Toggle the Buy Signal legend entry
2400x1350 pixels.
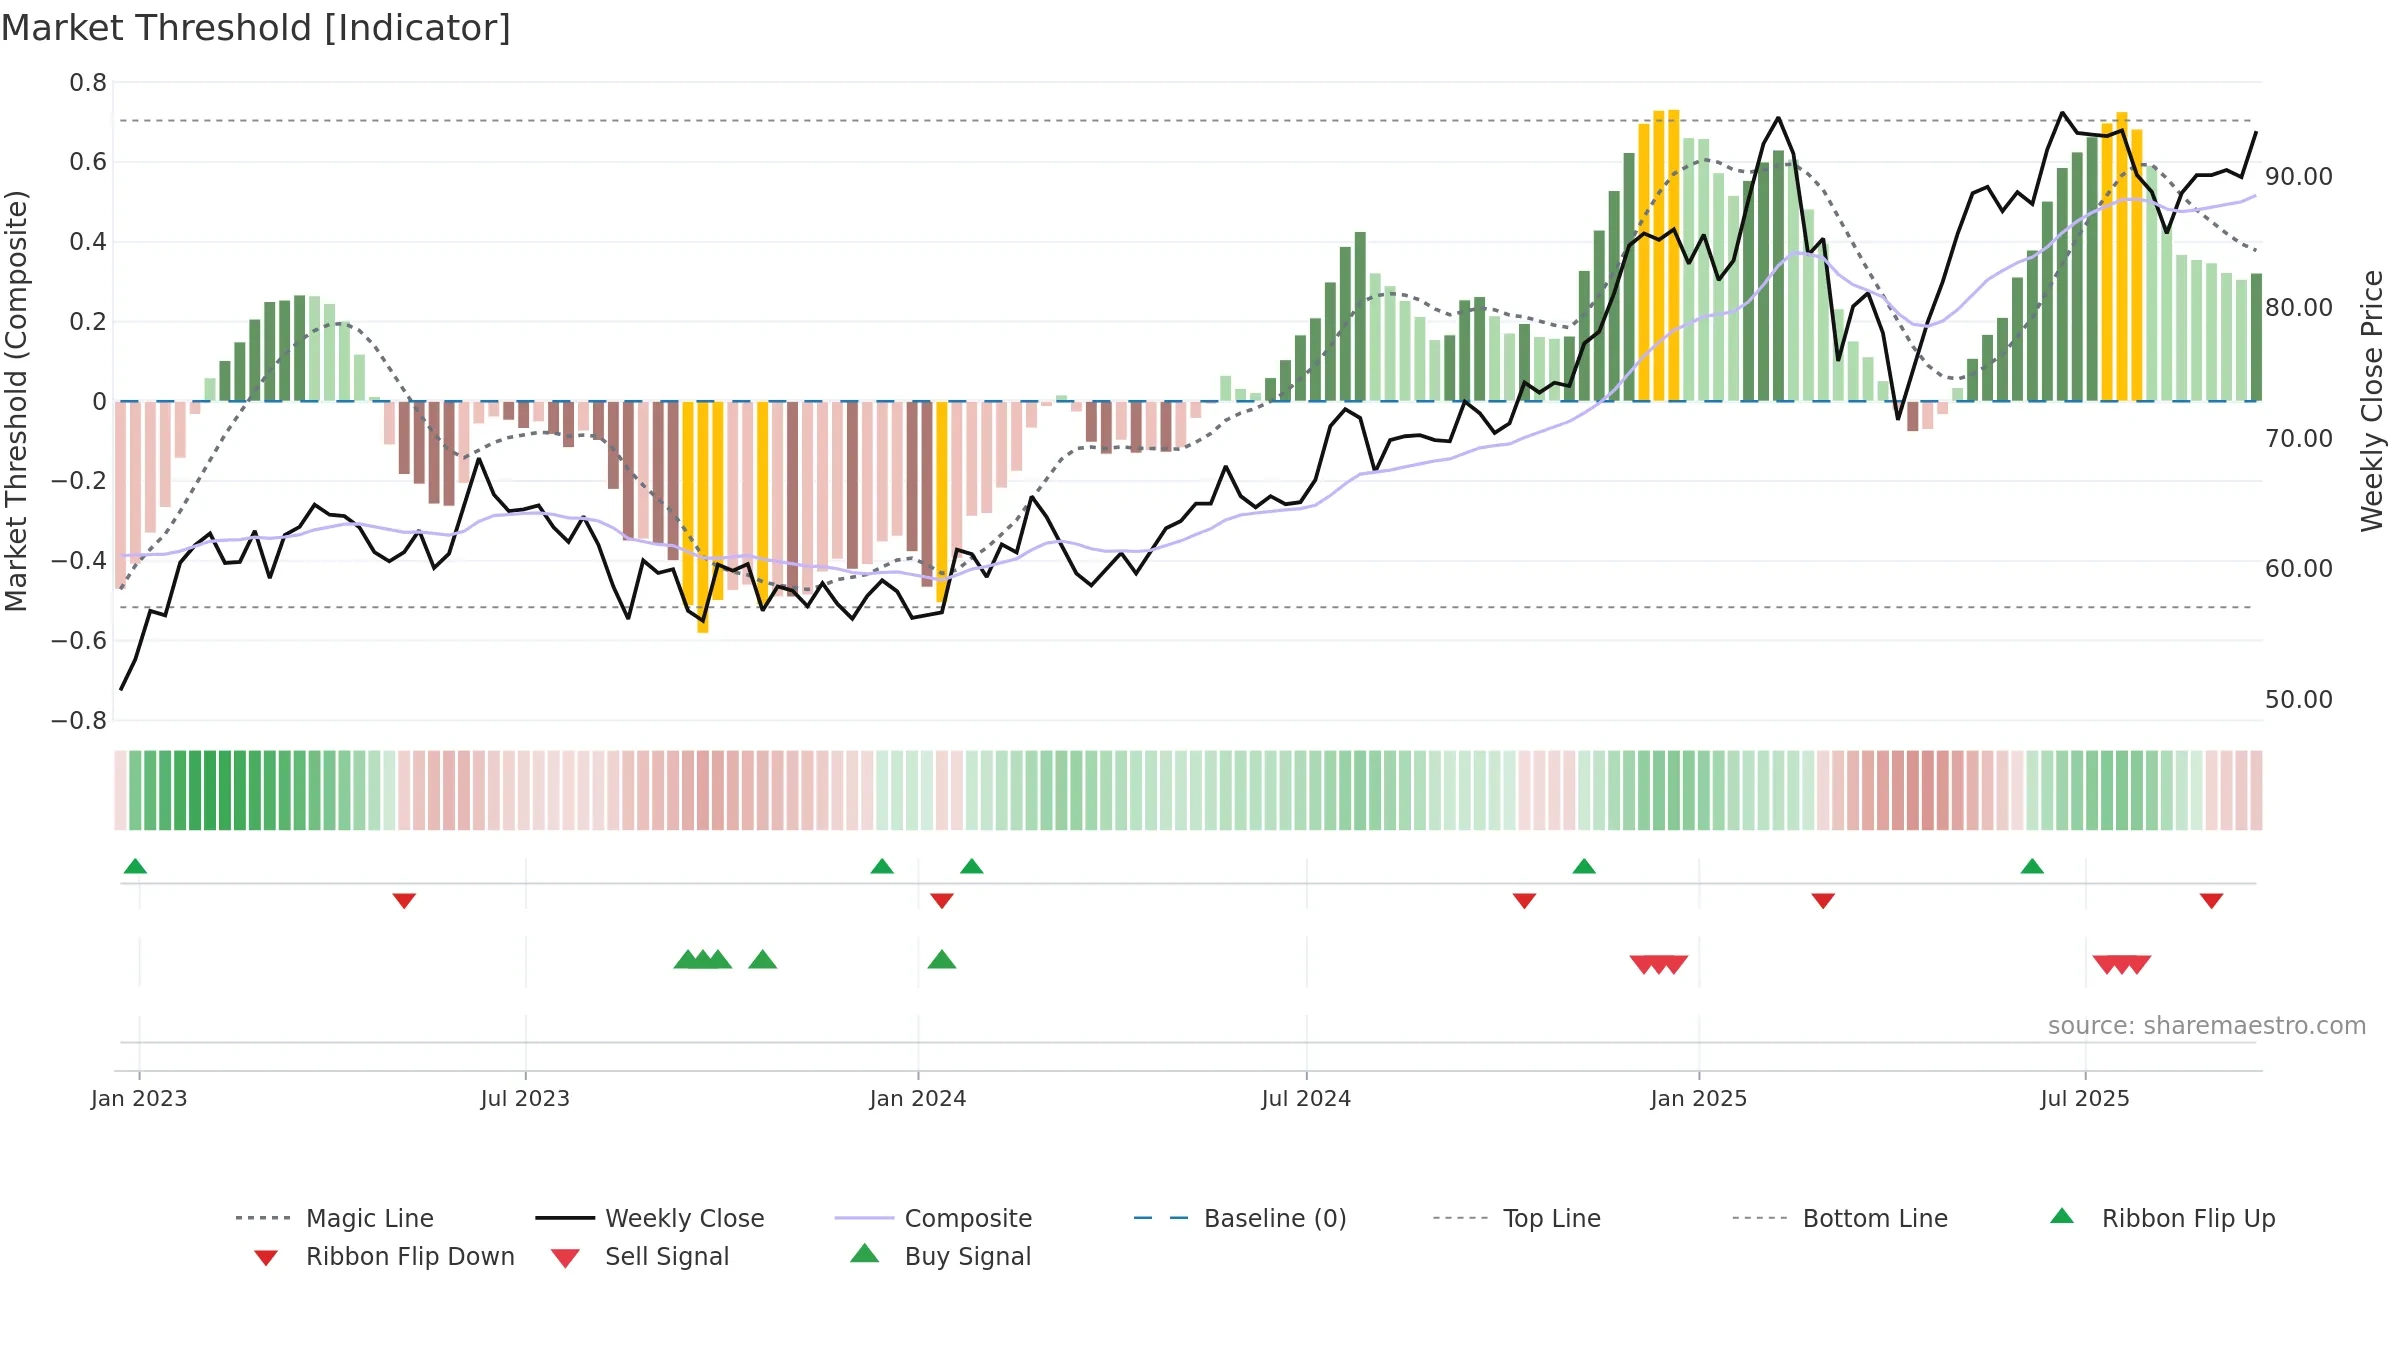[940, 1256]
